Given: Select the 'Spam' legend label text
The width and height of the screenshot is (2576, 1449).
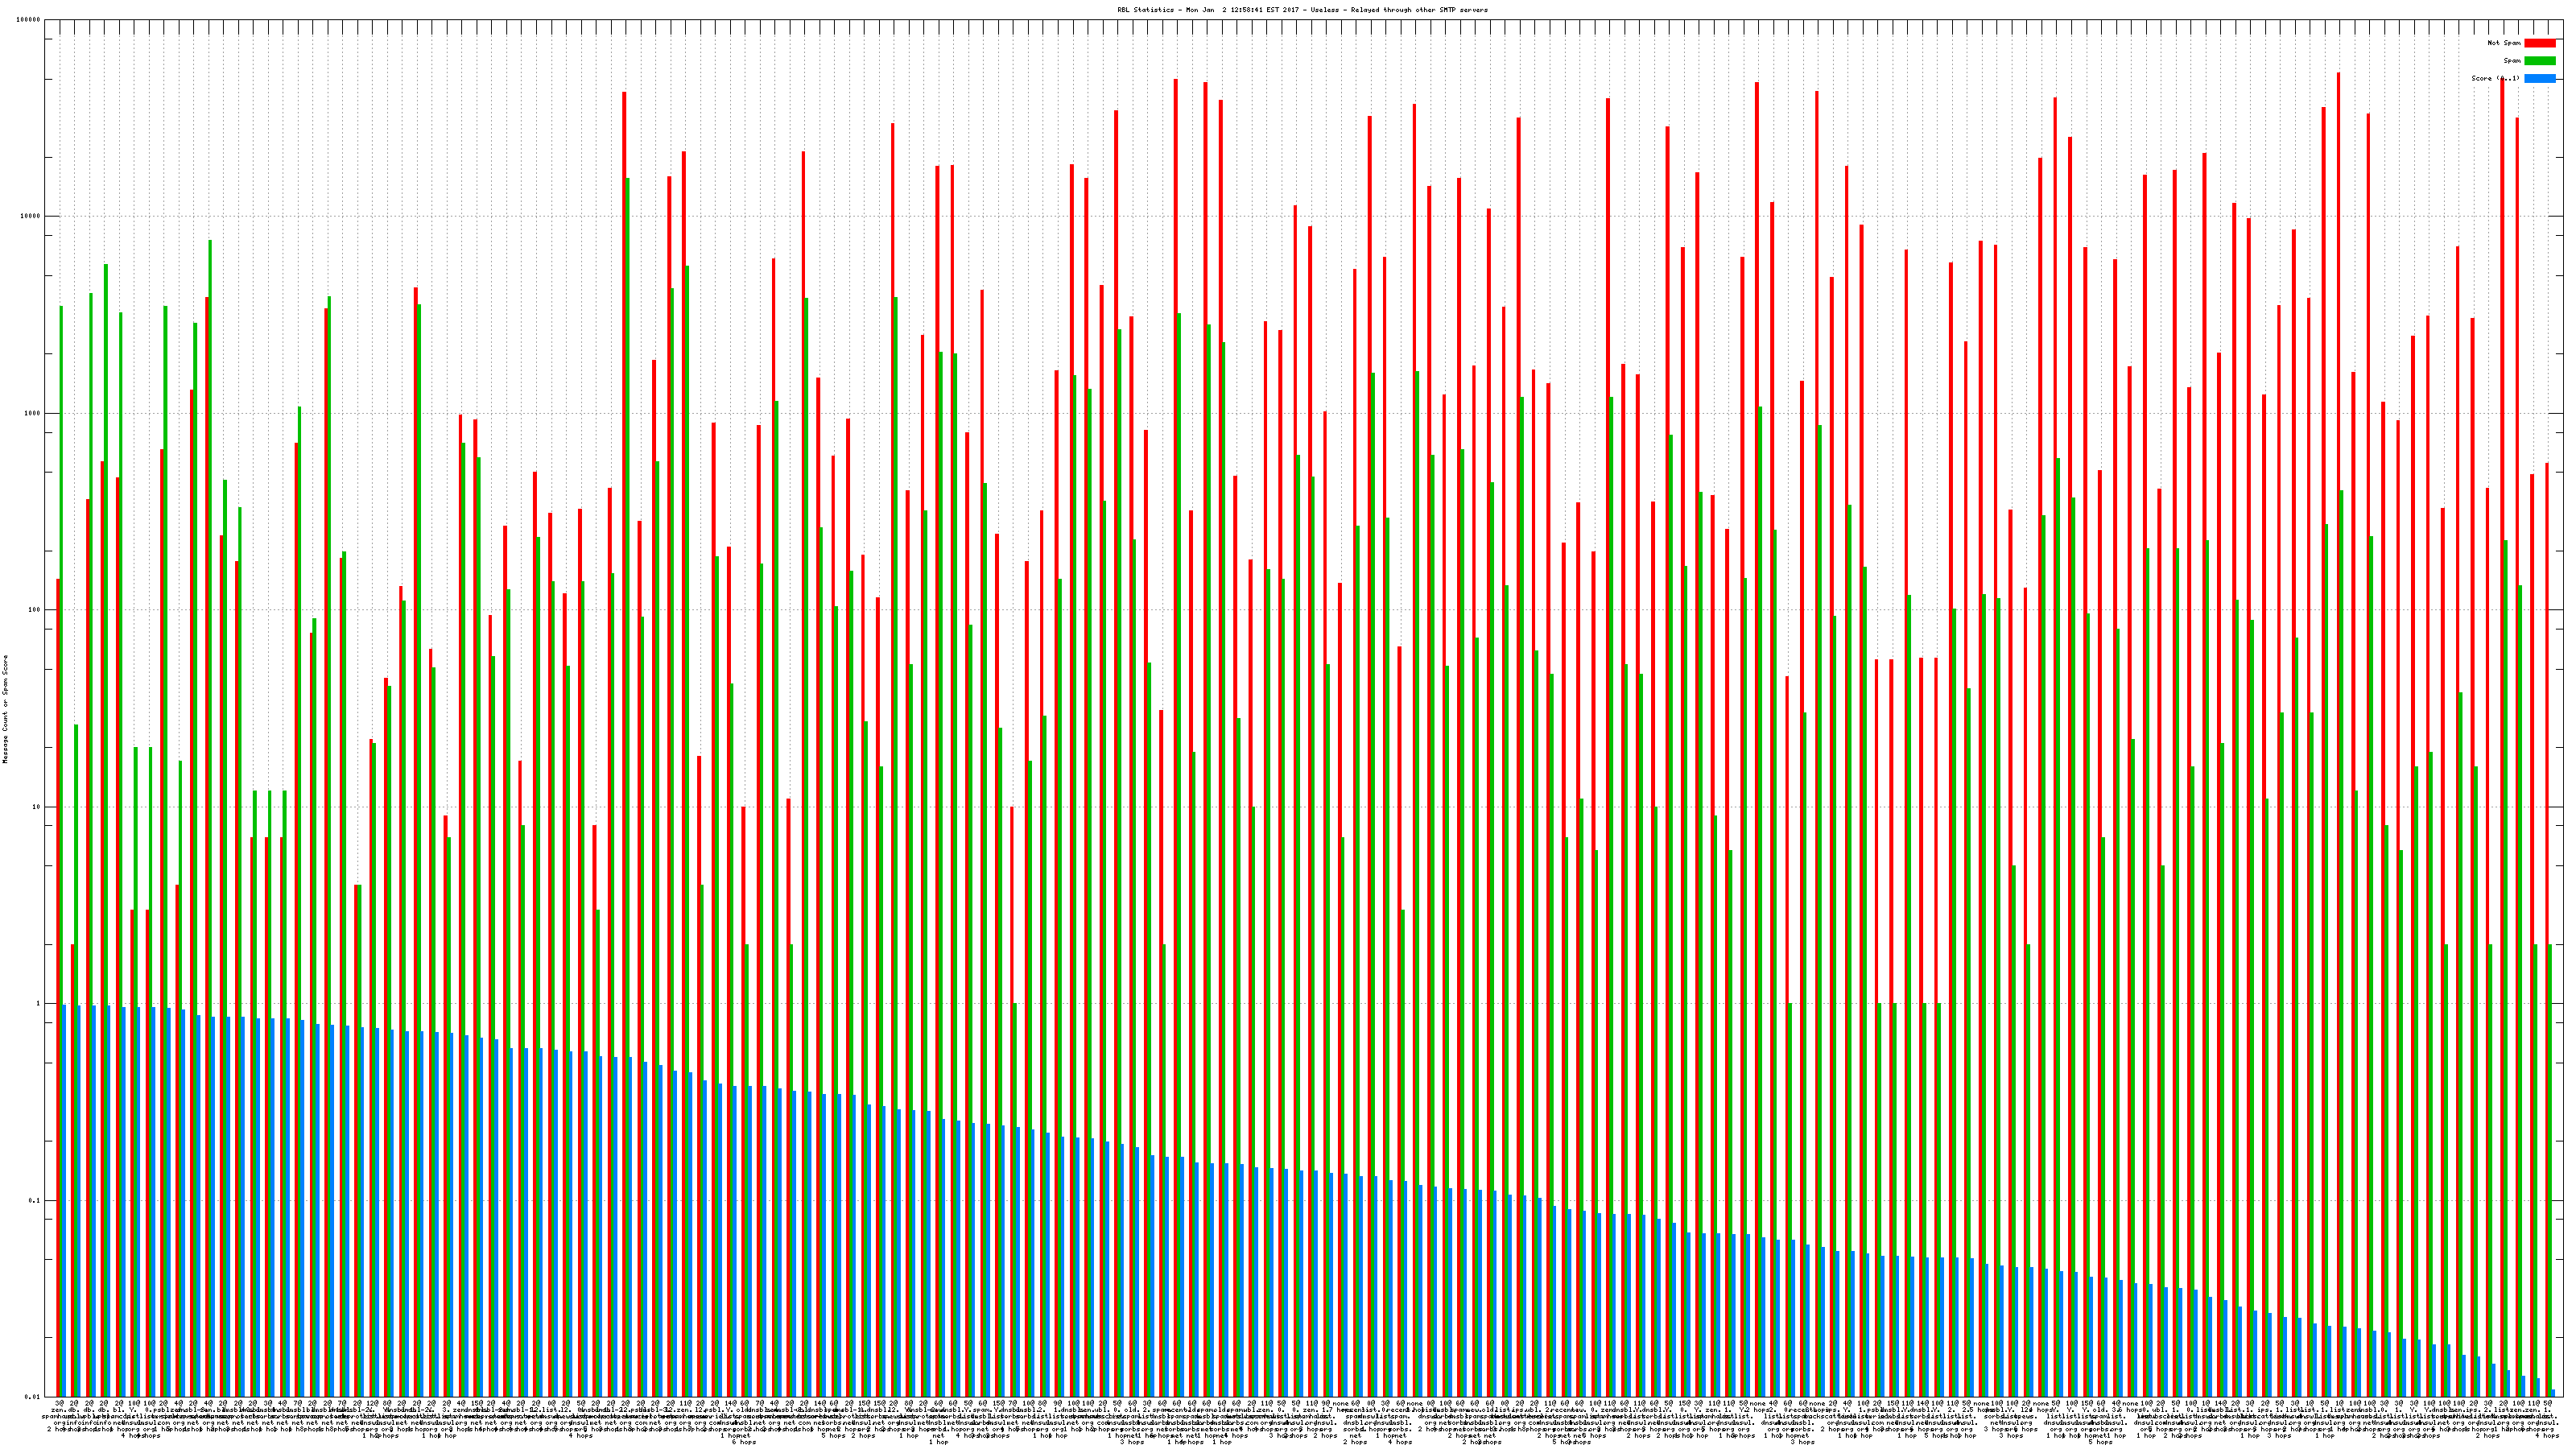Looking at the screenshot, I should coord(2512,61).
